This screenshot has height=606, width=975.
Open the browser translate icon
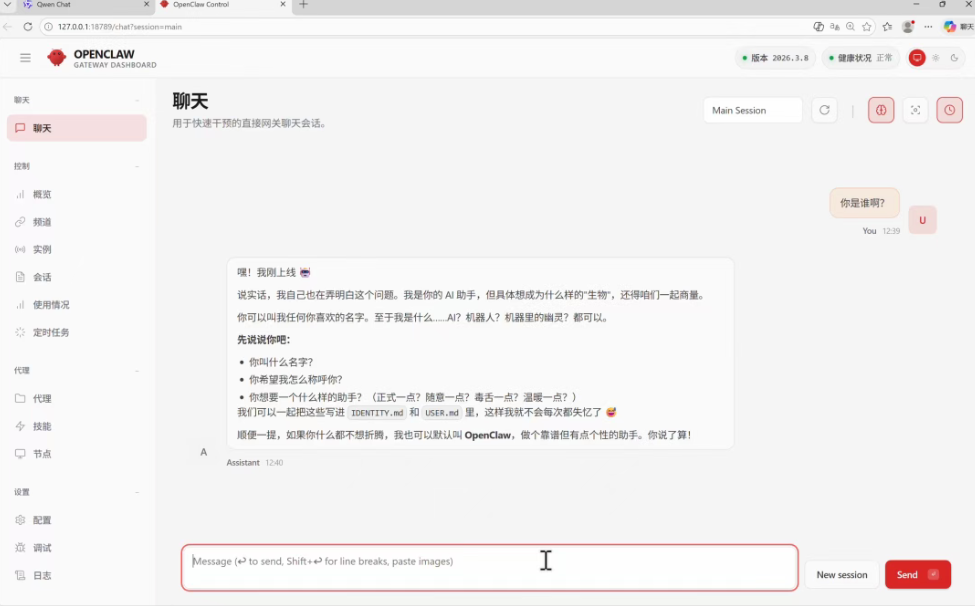click(834, 27)
